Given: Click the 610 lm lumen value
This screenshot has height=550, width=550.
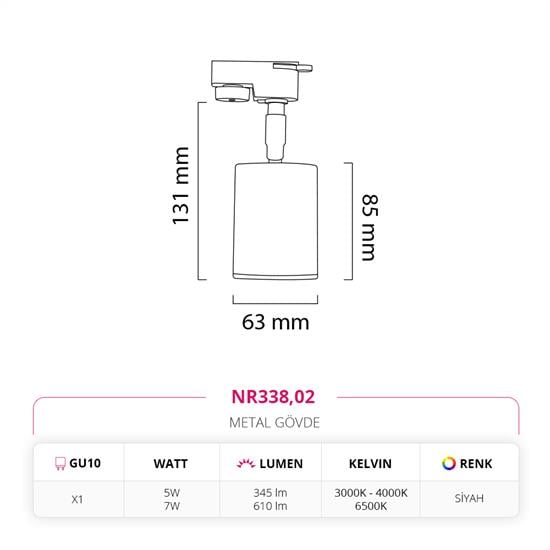Looking at the screenshot, I should click(270, 506).
